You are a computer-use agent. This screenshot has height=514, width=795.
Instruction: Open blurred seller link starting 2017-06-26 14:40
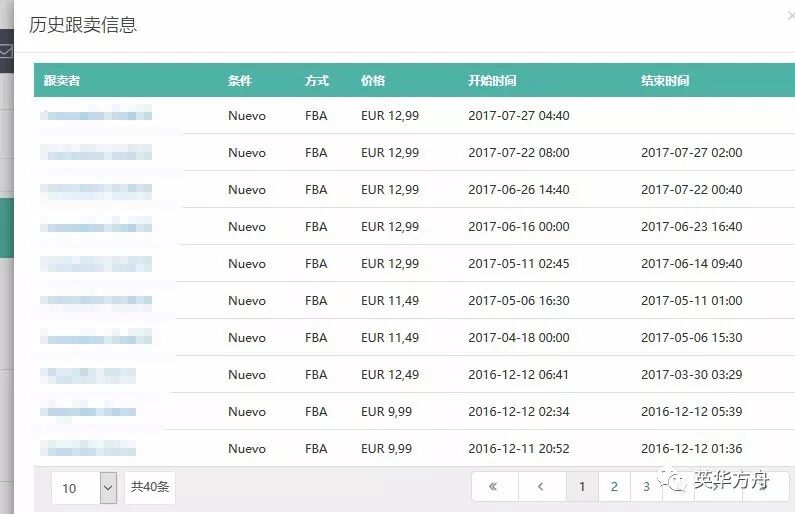[x=96, y=190]
